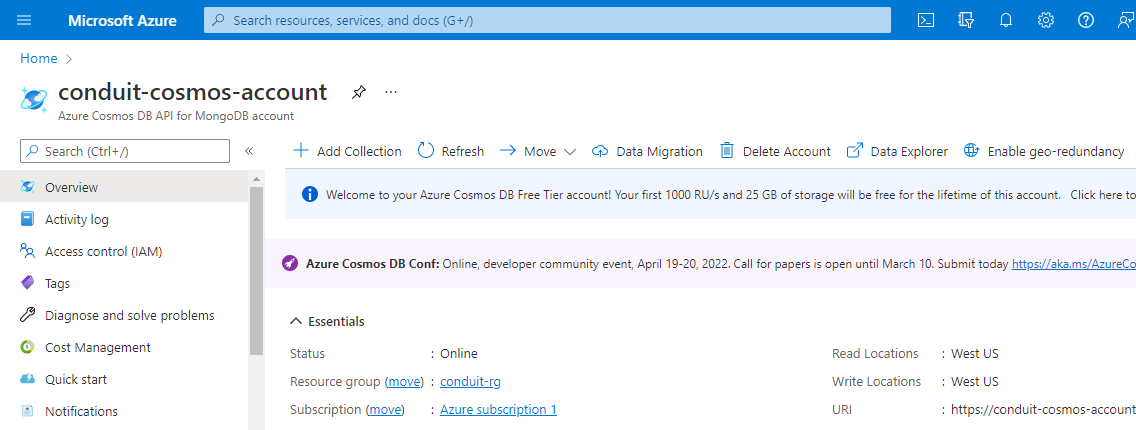Click the Access control (IAM) icon
Screen dimensions: 1136x430
(x=28, y=251)
